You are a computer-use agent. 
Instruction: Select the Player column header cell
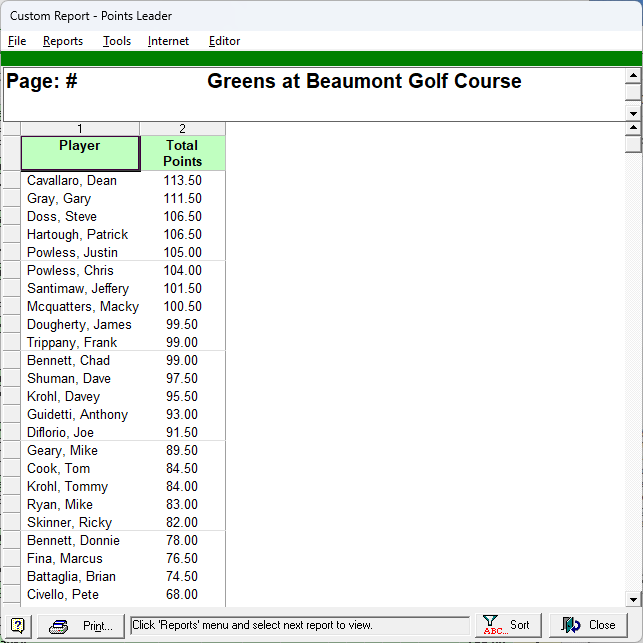[x=80, y=153]
